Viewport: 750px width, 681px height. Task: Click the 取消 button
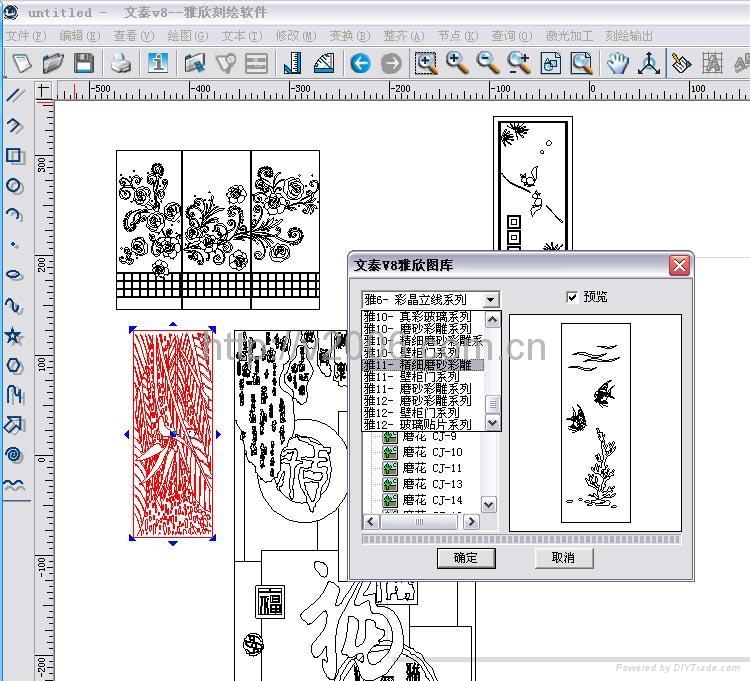click(x=564, y=558)
